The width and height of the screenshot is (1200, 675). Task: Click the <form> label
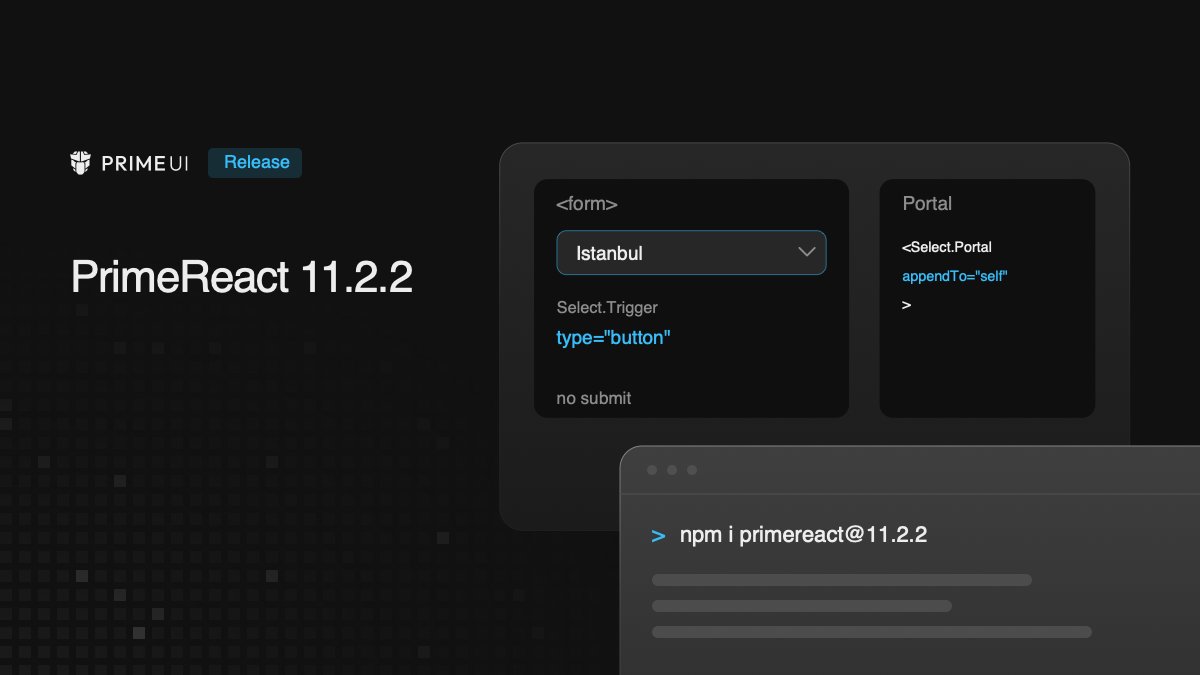click(587, 204)
